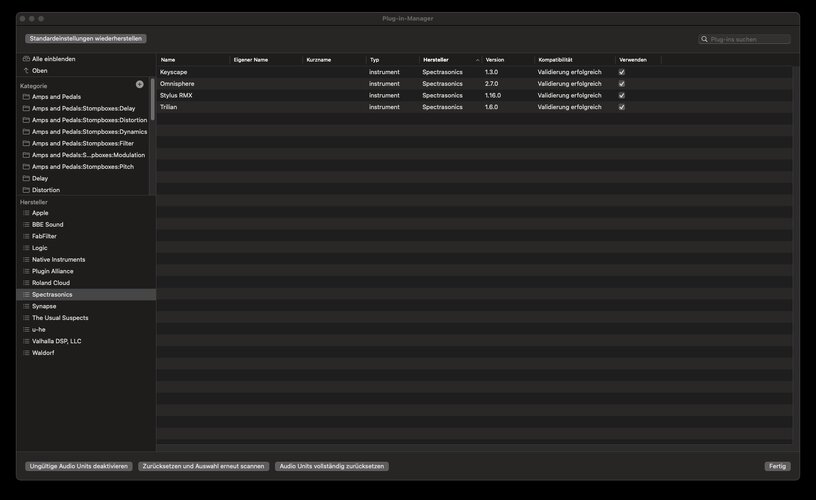Screen dimensions: 816x500
Task: Click the Oben label in sidebar
Action: [x=40, y=70]
